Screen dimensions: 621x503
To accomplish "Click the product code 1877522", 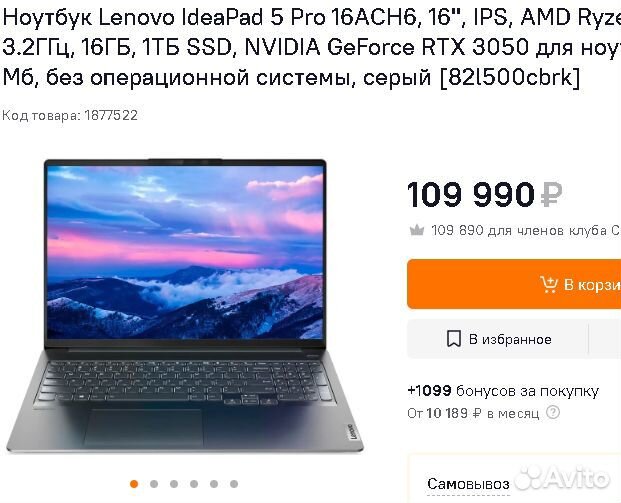I will (70, 115).
